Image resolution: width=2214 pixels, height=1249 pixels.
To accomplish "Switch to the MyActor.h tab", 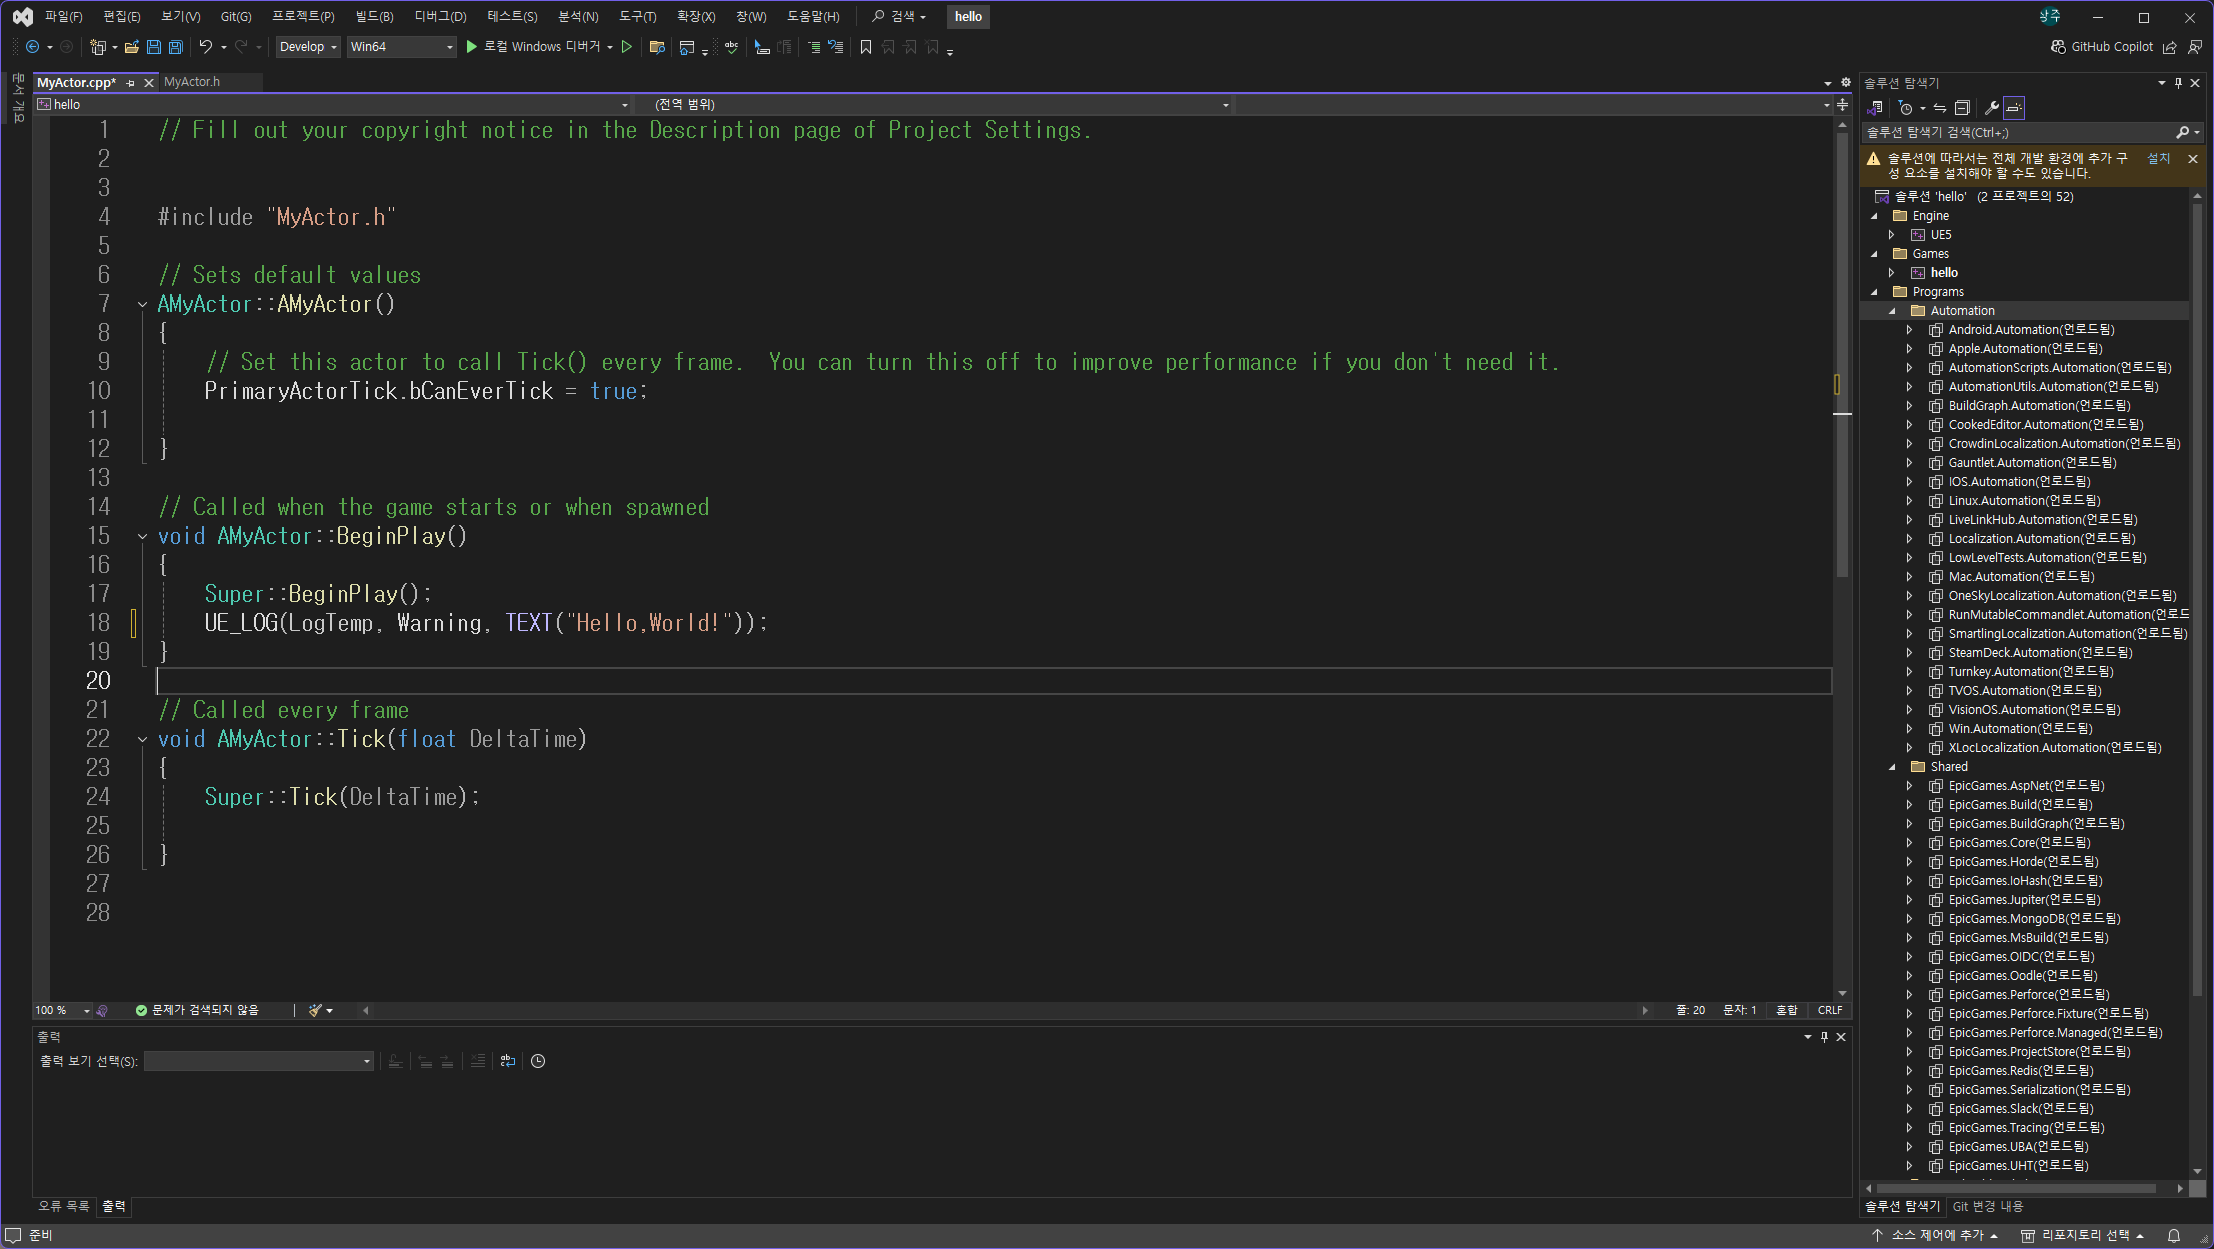I will 192,82.
